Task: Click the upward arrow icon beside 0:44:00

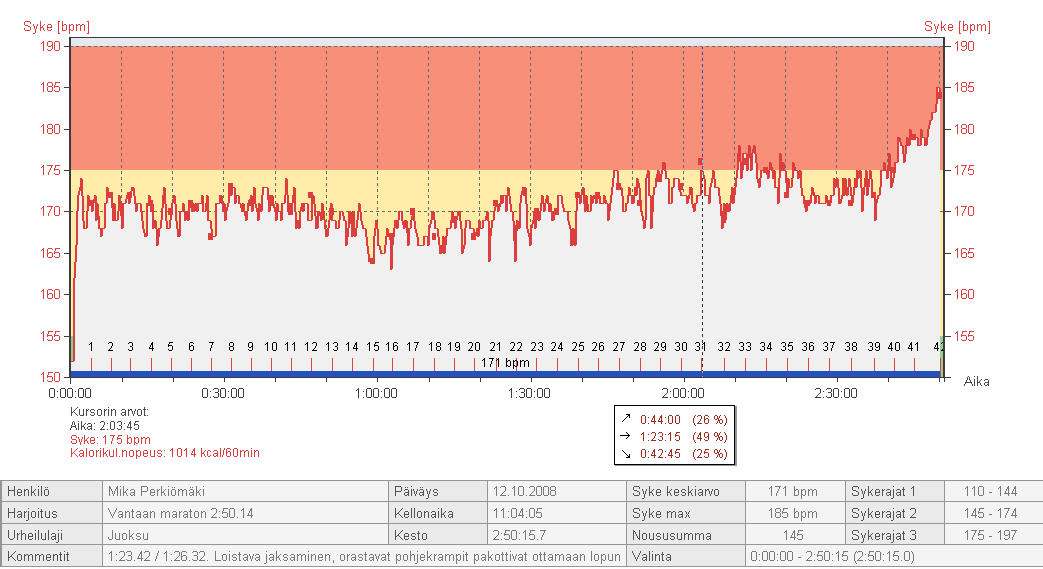Action: [x=625, y=420]
